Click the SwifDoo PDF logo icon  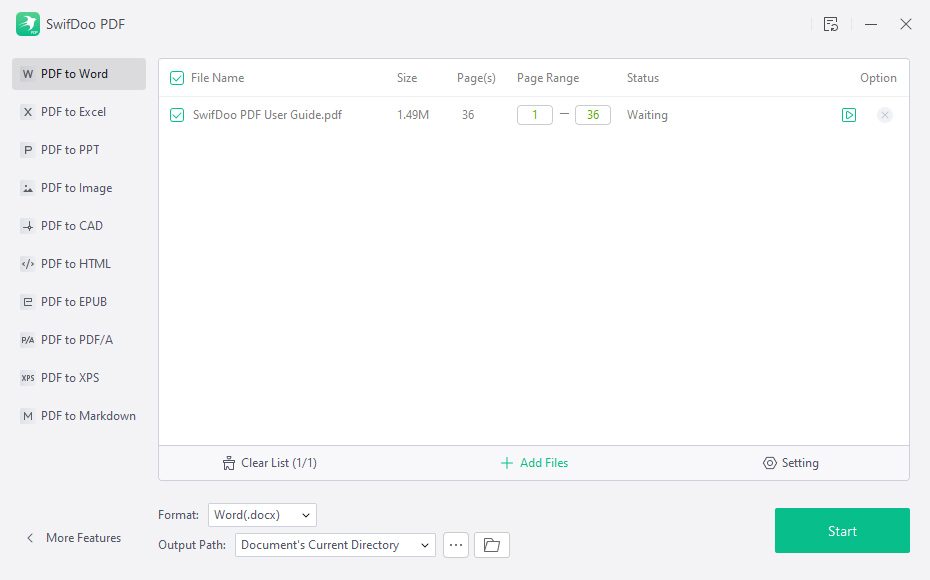[x=28, y=24]
